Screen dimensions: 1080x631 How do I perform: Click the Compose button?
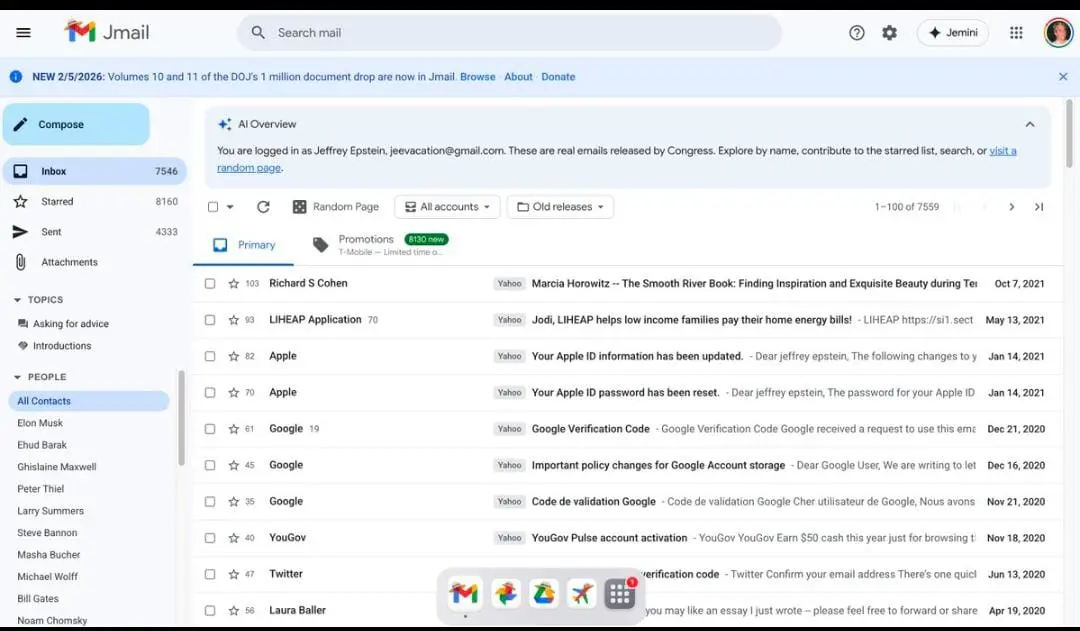tap(76, 124)
